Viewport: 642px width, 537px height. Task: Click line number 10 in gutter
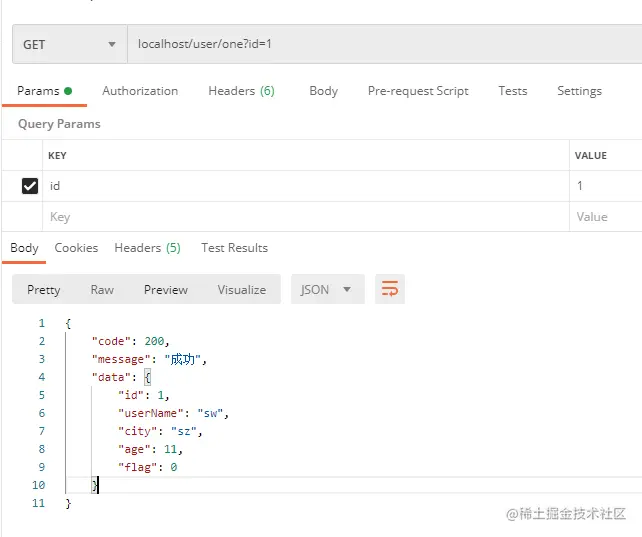coord(38,485)
